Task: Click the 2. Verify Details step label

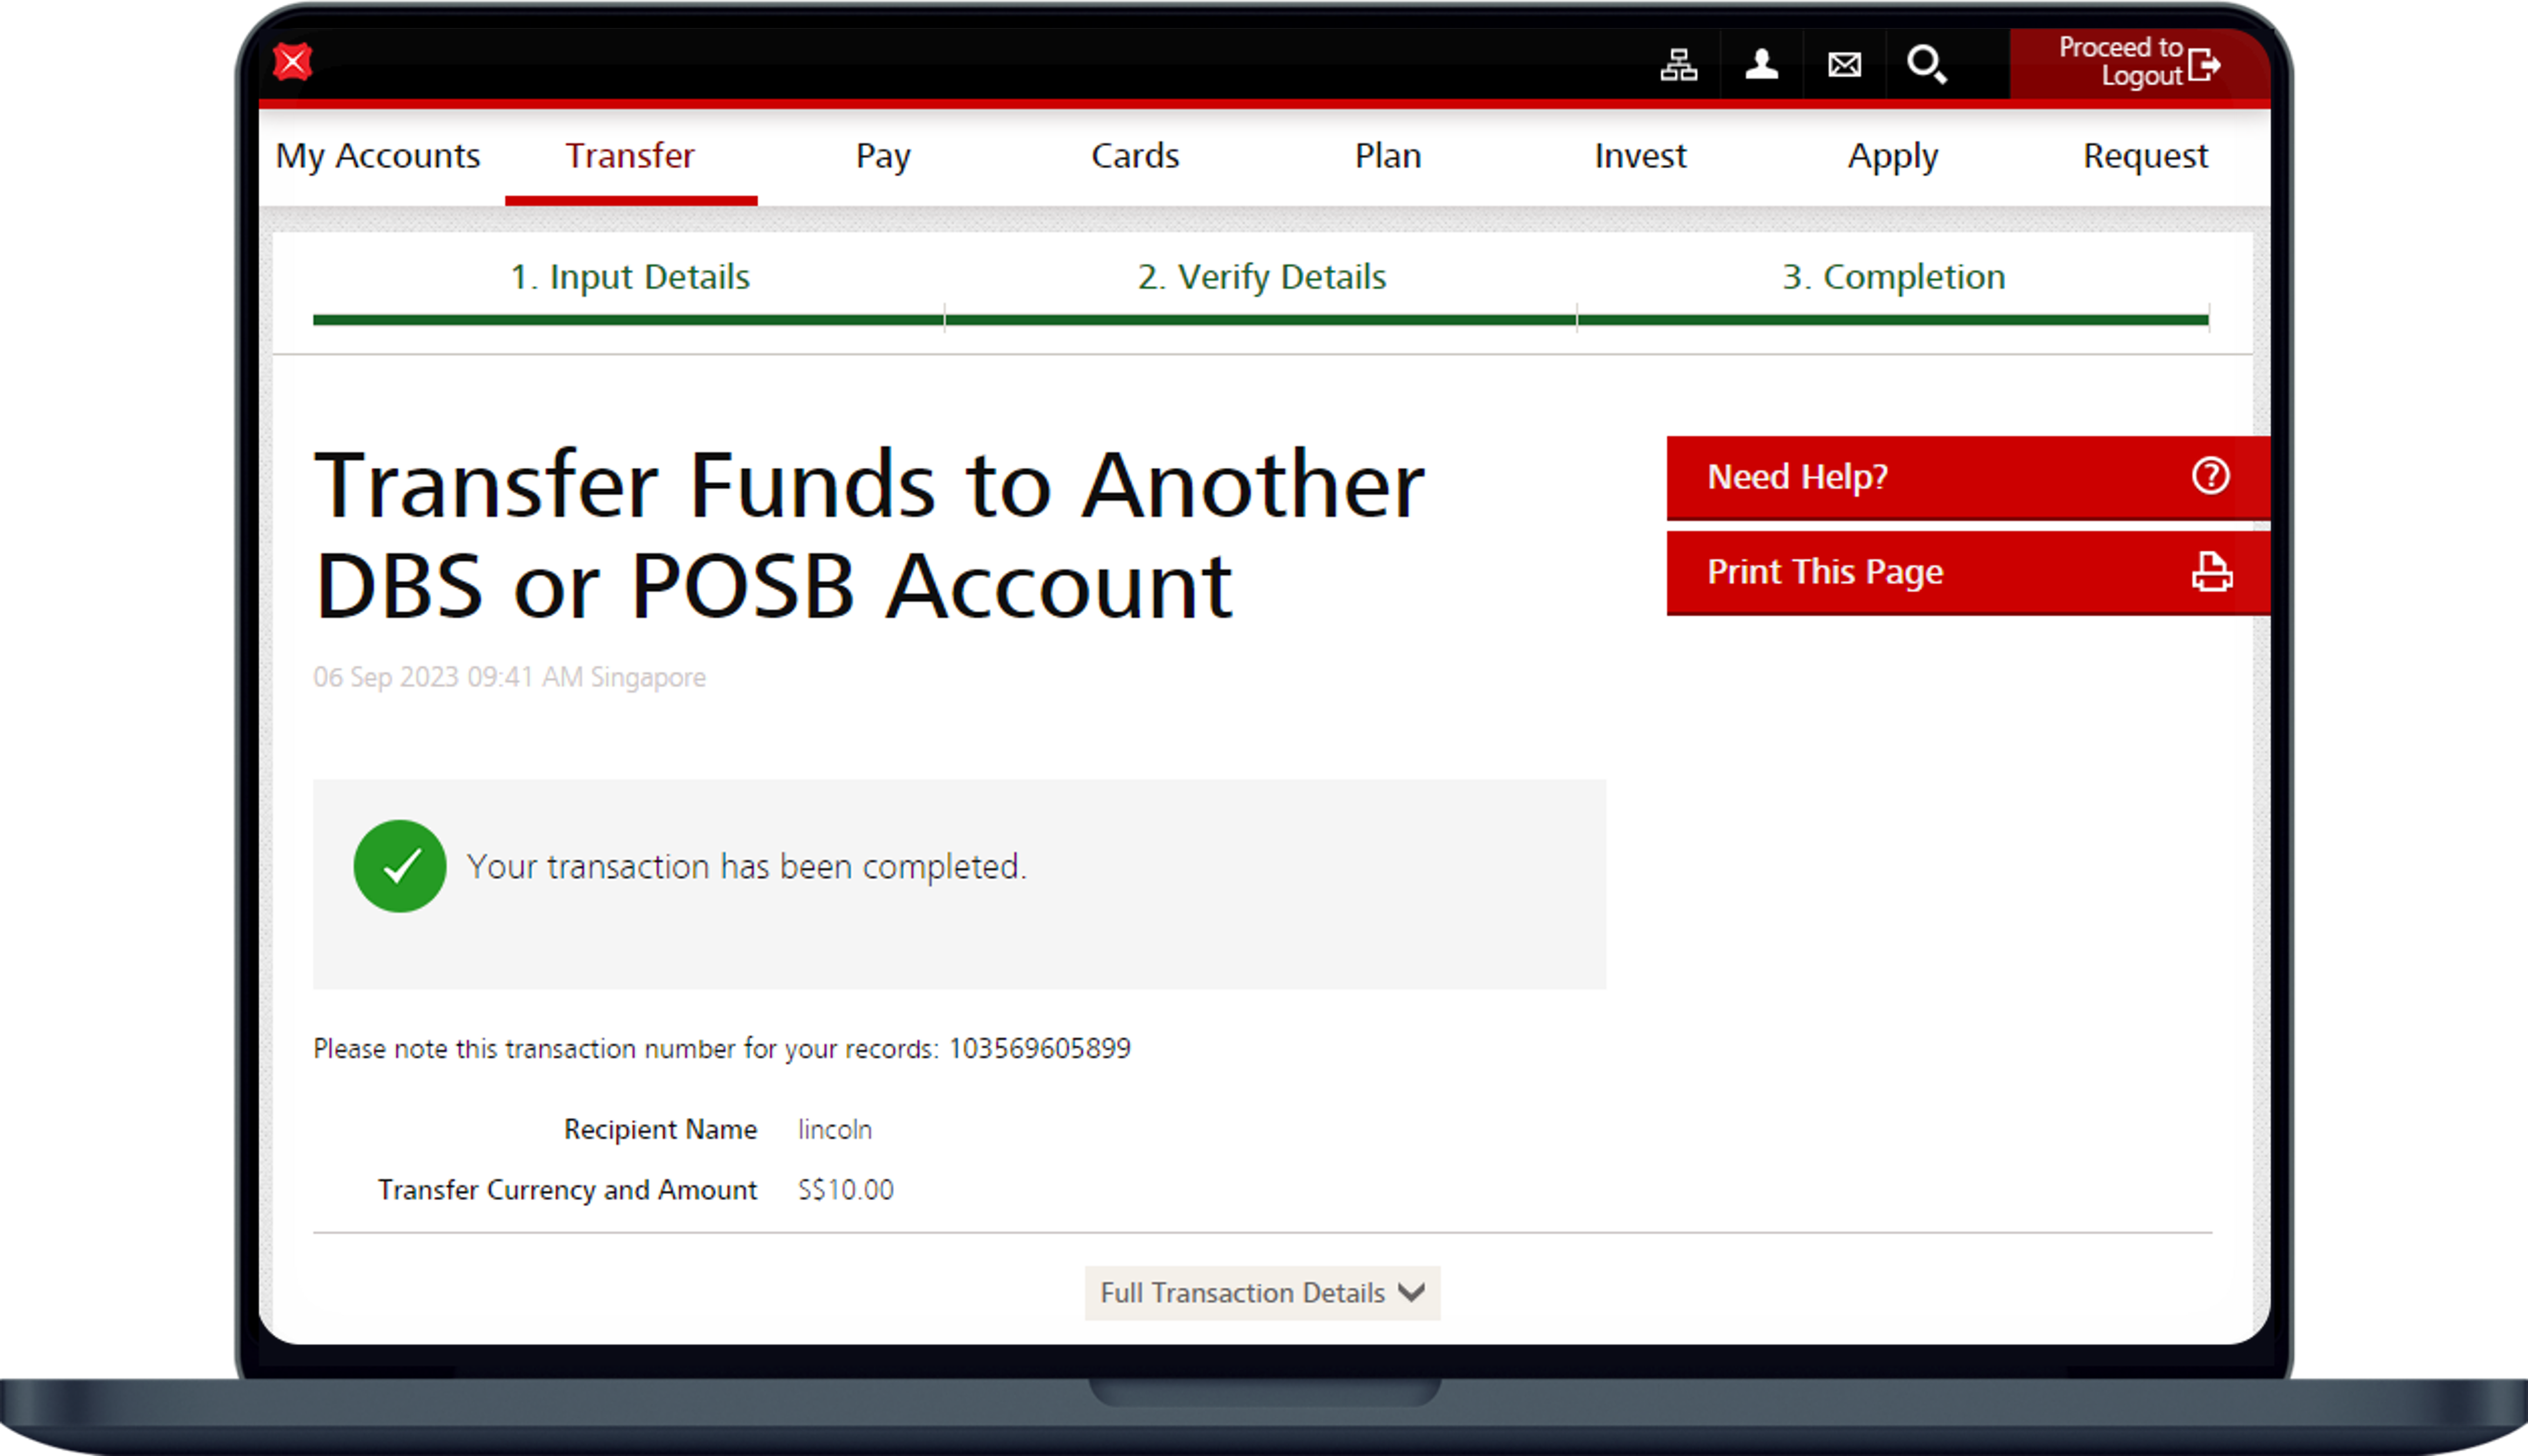Action: pyautogui.click(x=1261, y=277)
